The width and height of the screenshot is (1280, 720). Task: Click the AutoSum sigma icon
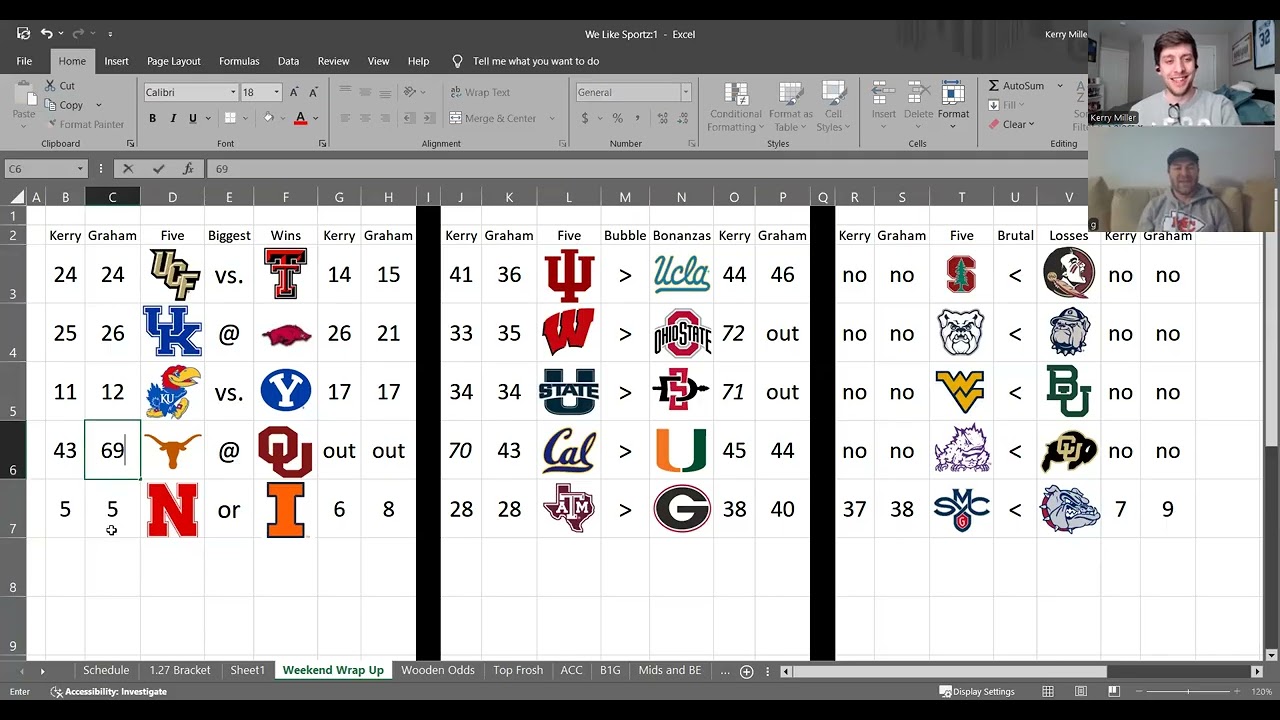tap(994, 86)
